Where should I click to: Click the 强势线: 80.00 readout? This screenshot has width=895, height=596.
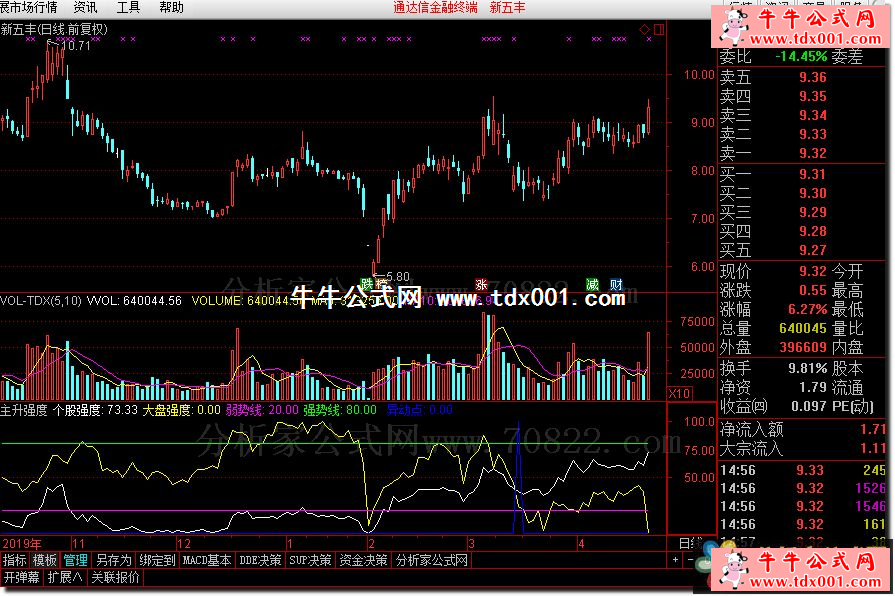tap(340, 410)
